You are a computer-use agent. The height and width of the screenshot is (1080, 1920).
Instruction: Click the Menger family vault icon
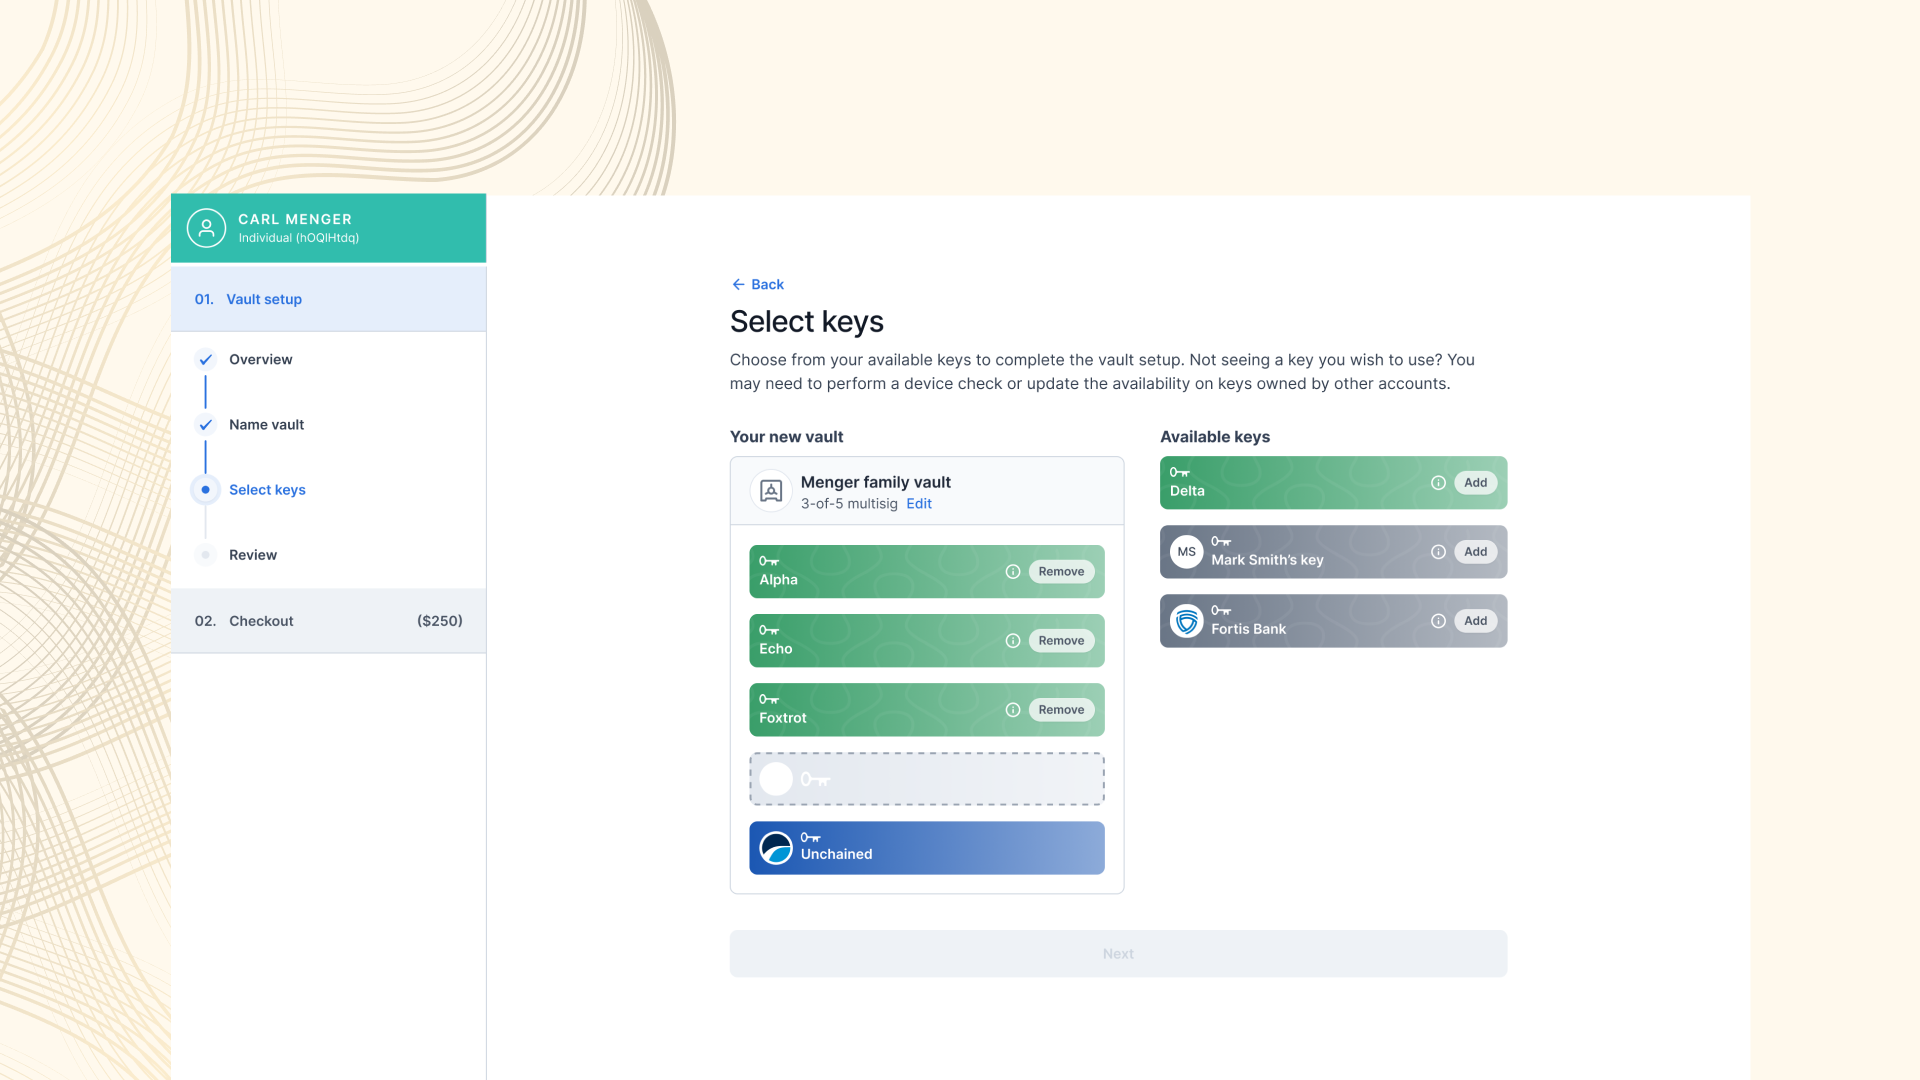click(771, 491)
